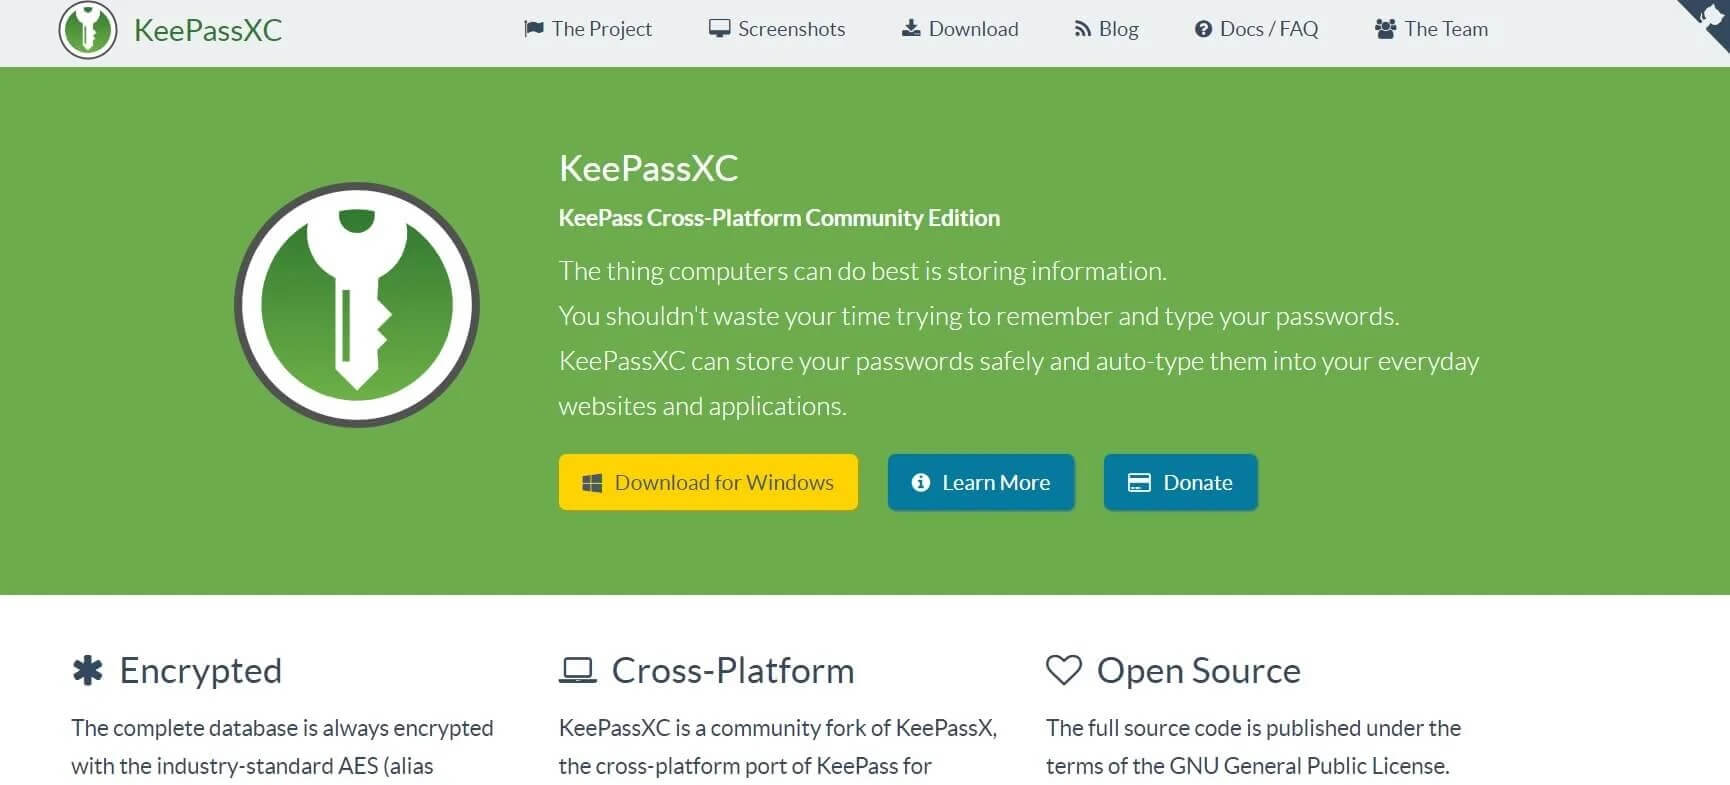Click "The complete database is always encrypted" text

(282, 728)
